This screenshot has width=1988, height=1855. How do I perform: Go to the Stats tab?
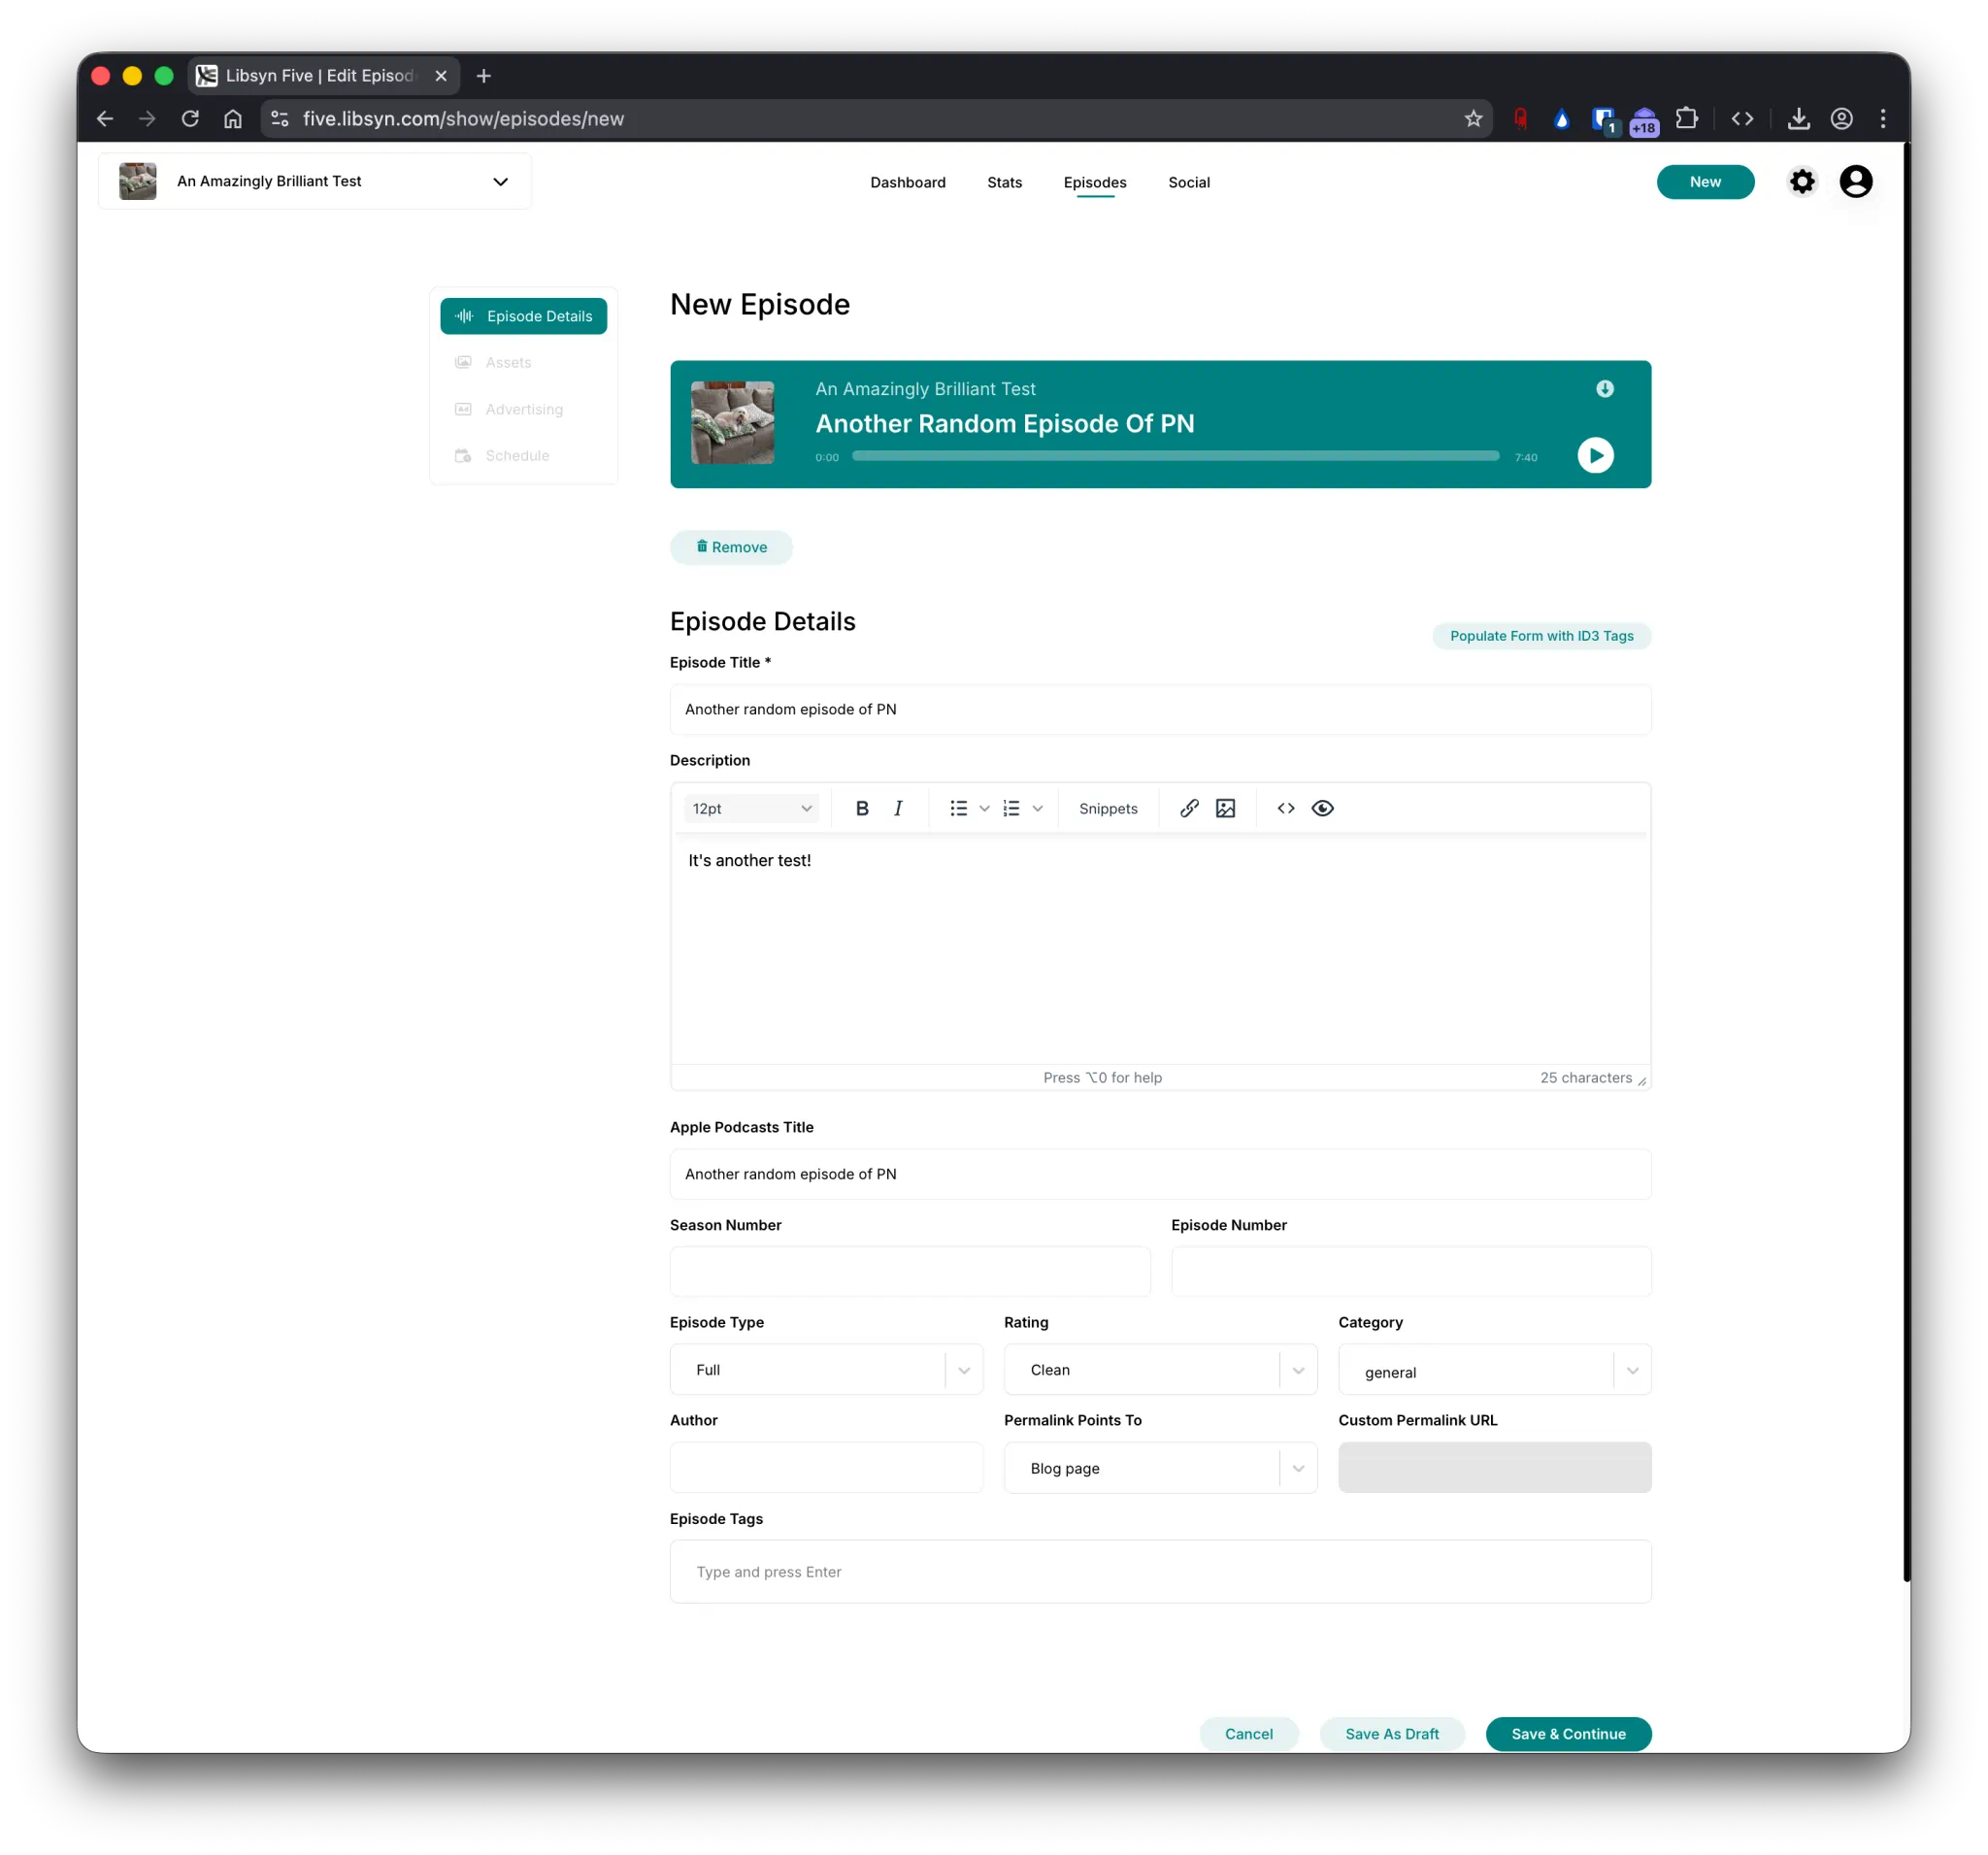[1004, 182]
